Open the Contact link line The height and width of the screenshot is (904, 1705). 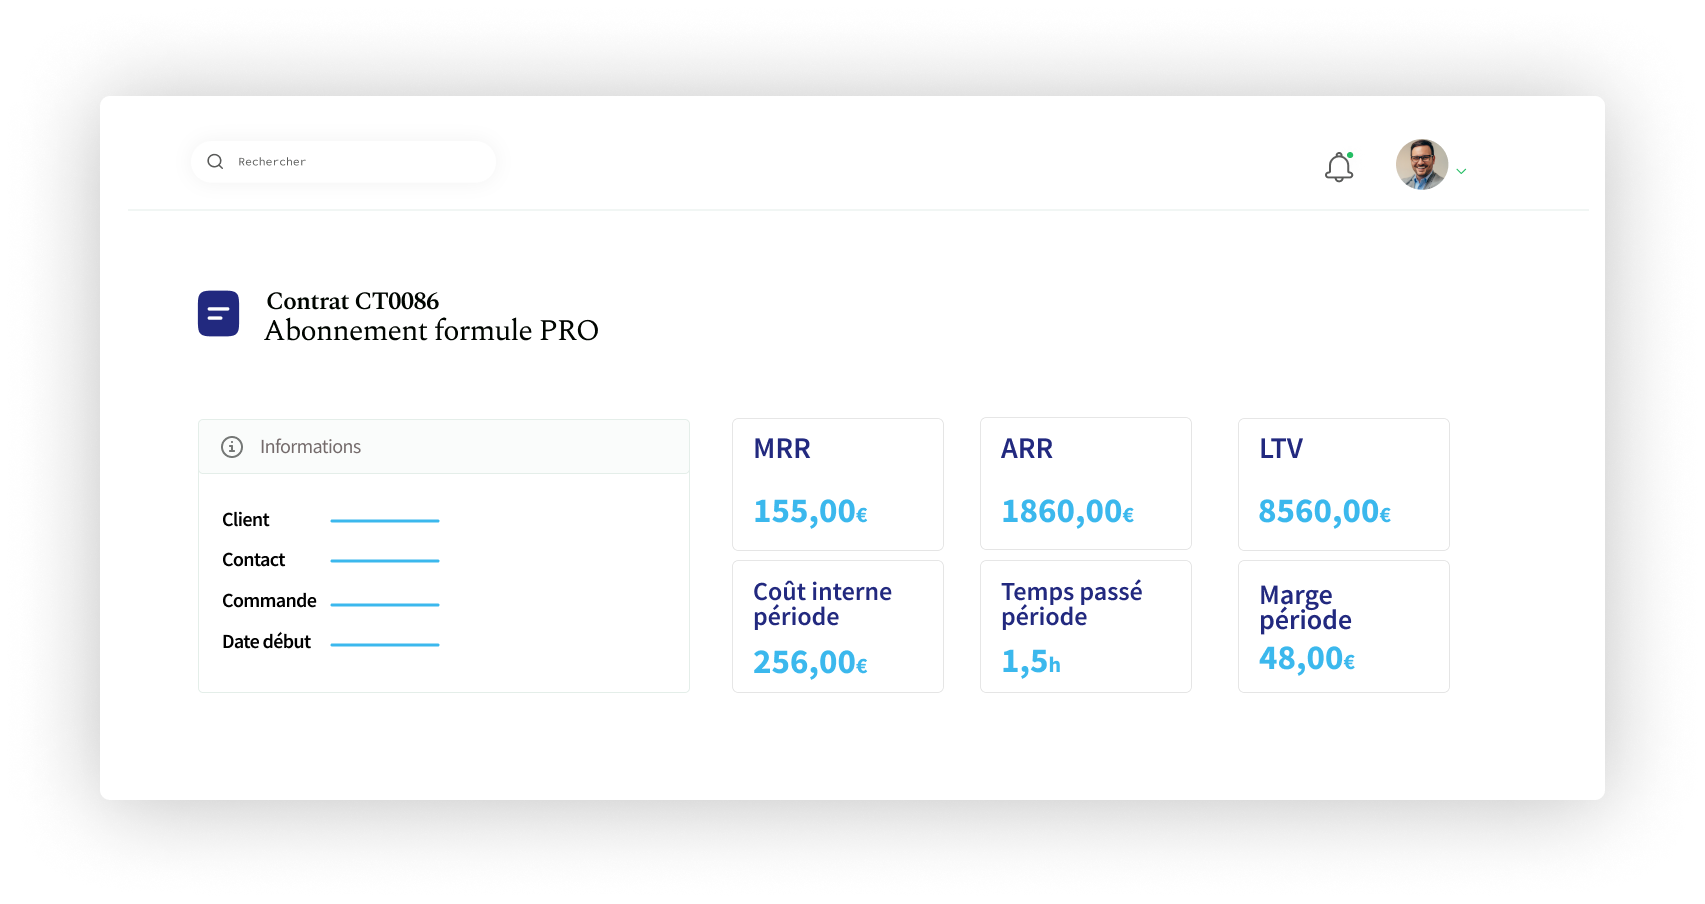point(385,561)
